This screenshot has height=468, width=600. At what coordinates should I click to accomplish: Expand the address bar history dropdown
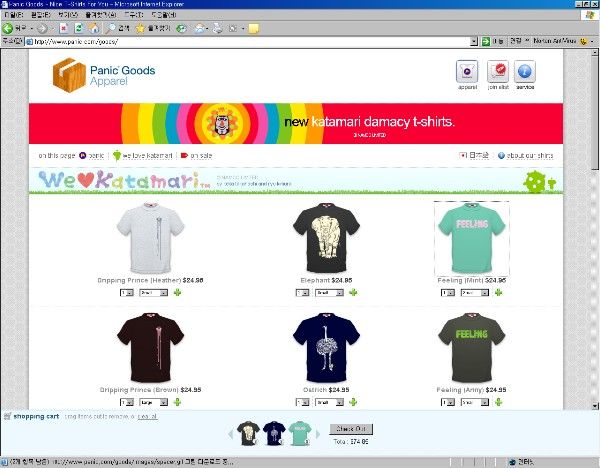474,41
